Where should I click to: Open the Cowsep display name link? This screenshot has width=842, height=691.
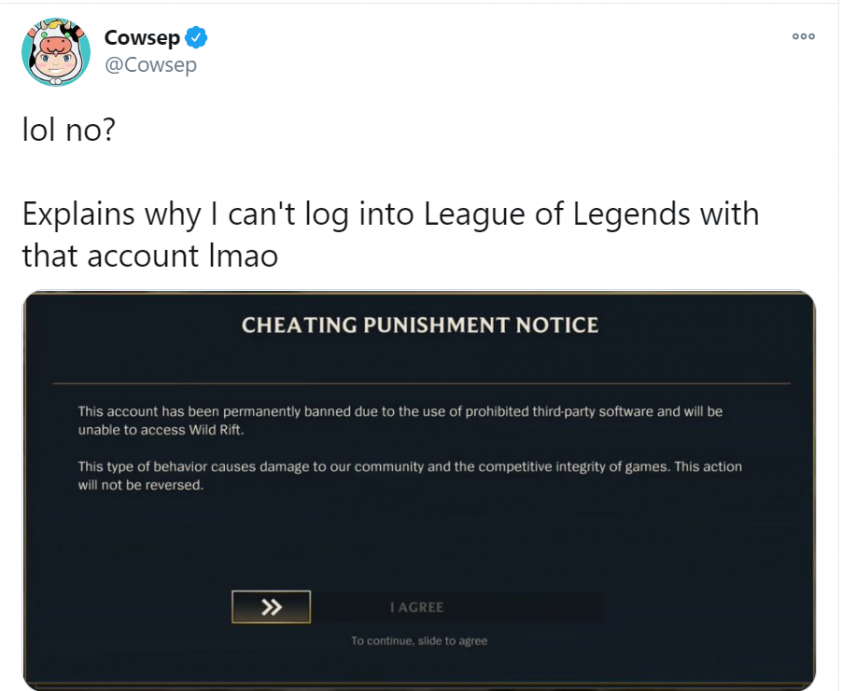coord(142,38)
